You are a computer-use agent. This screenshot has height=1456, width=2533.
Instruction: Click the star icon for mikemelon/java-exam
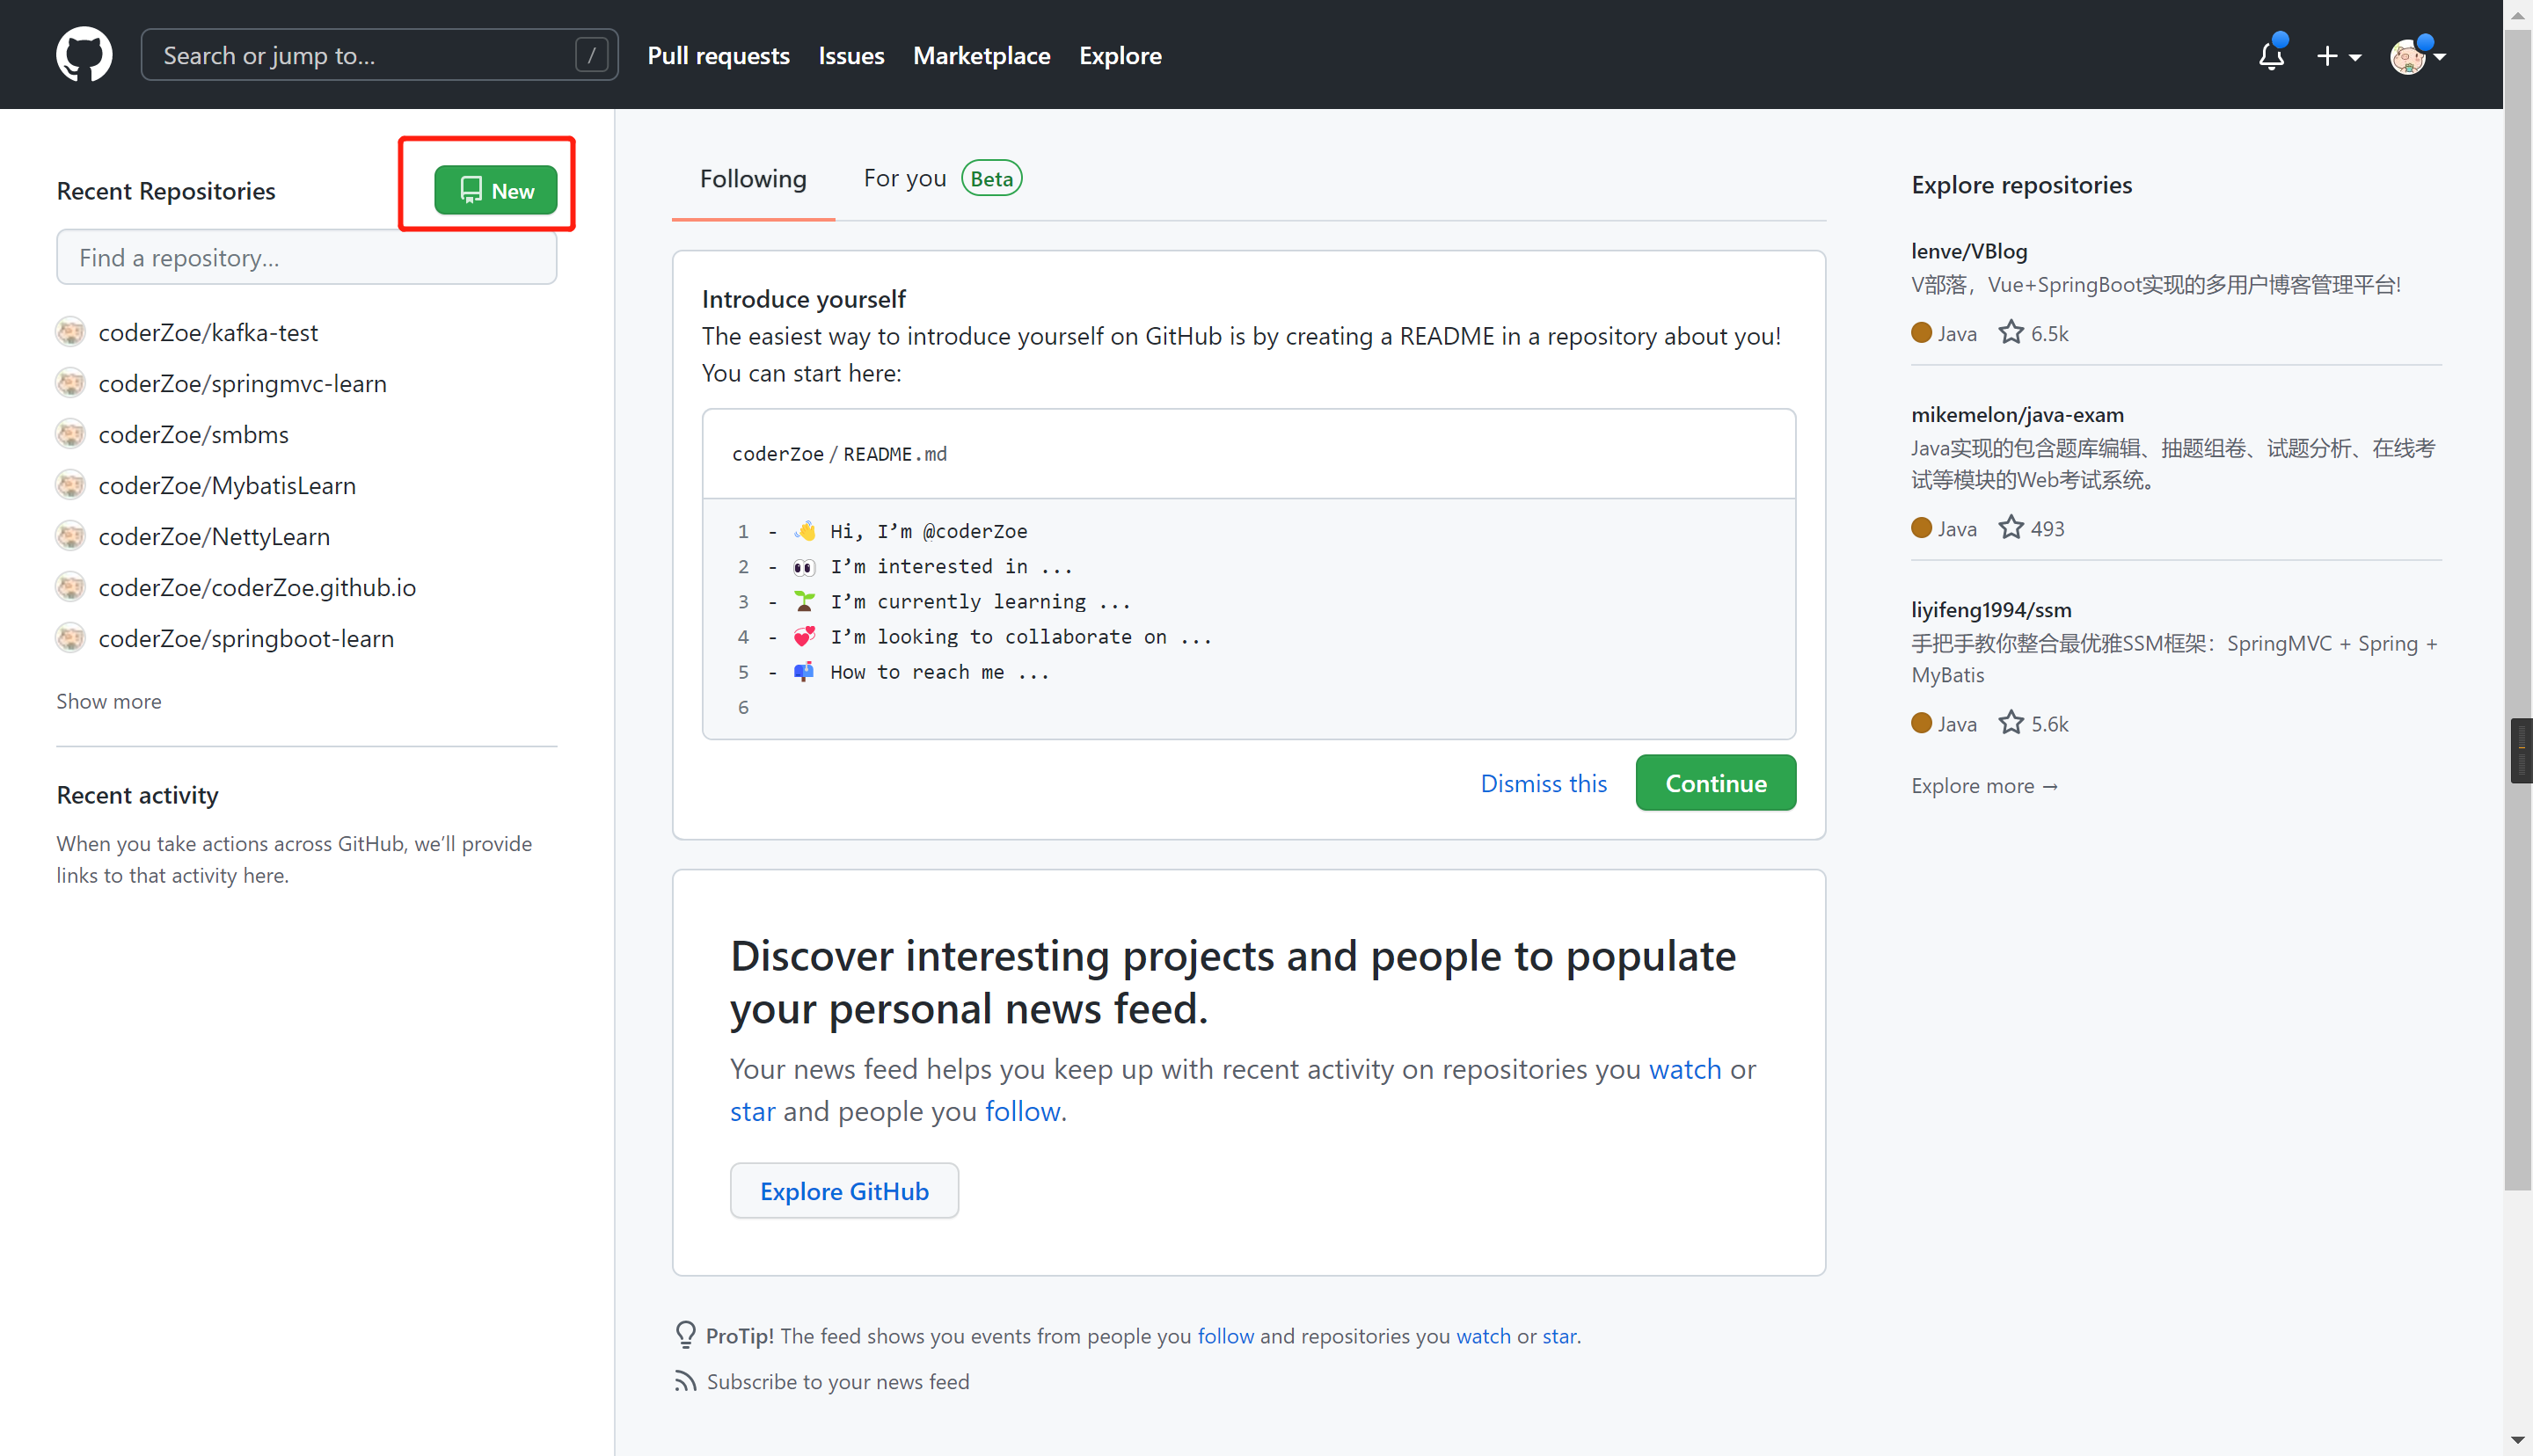tap(2010, 527)
